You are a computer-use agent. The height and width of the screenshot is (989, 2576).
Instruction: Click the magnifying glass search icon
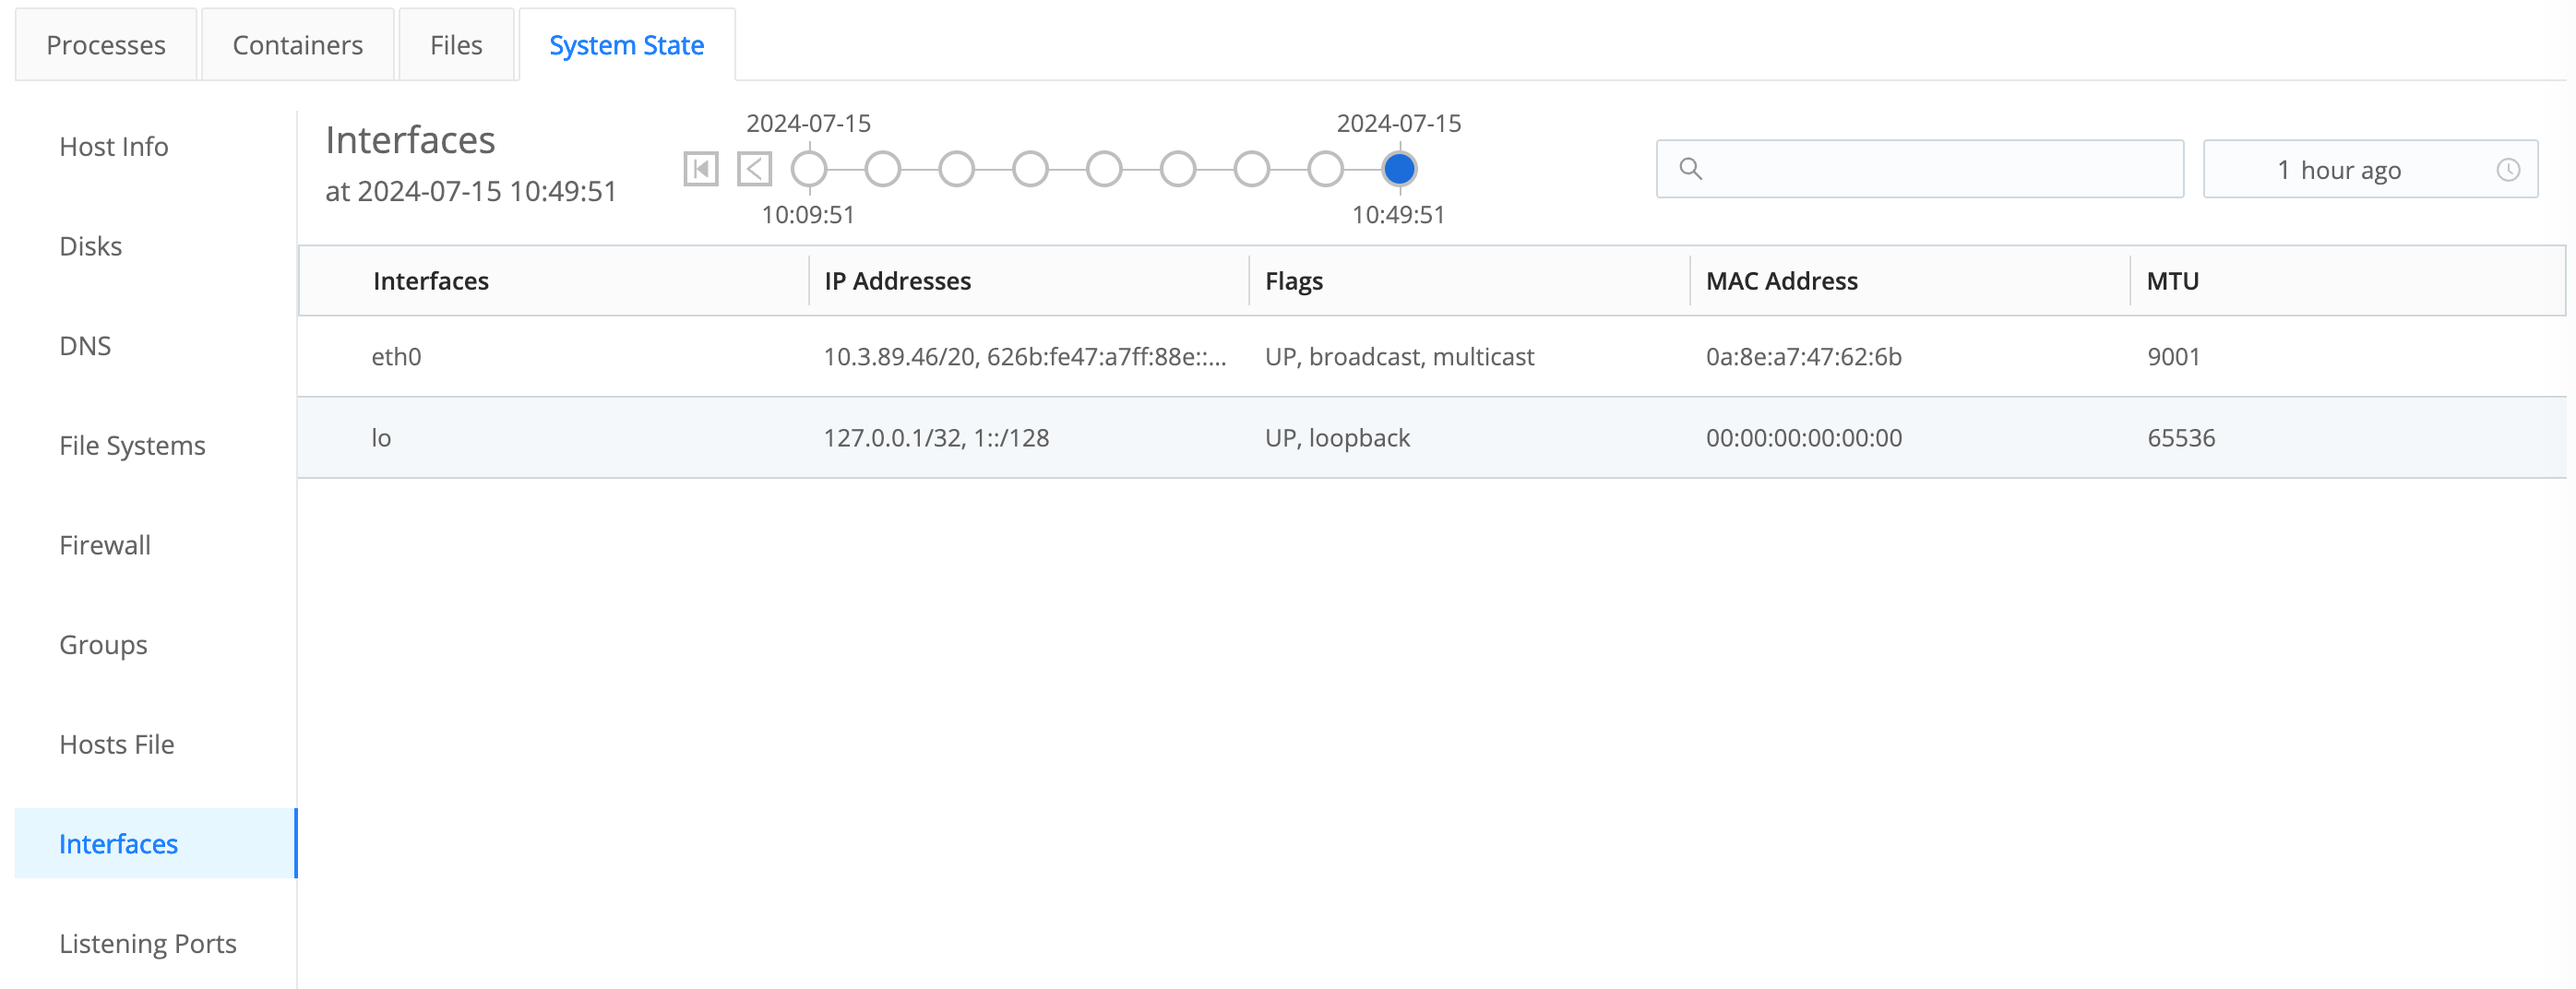pos(1692,170)
